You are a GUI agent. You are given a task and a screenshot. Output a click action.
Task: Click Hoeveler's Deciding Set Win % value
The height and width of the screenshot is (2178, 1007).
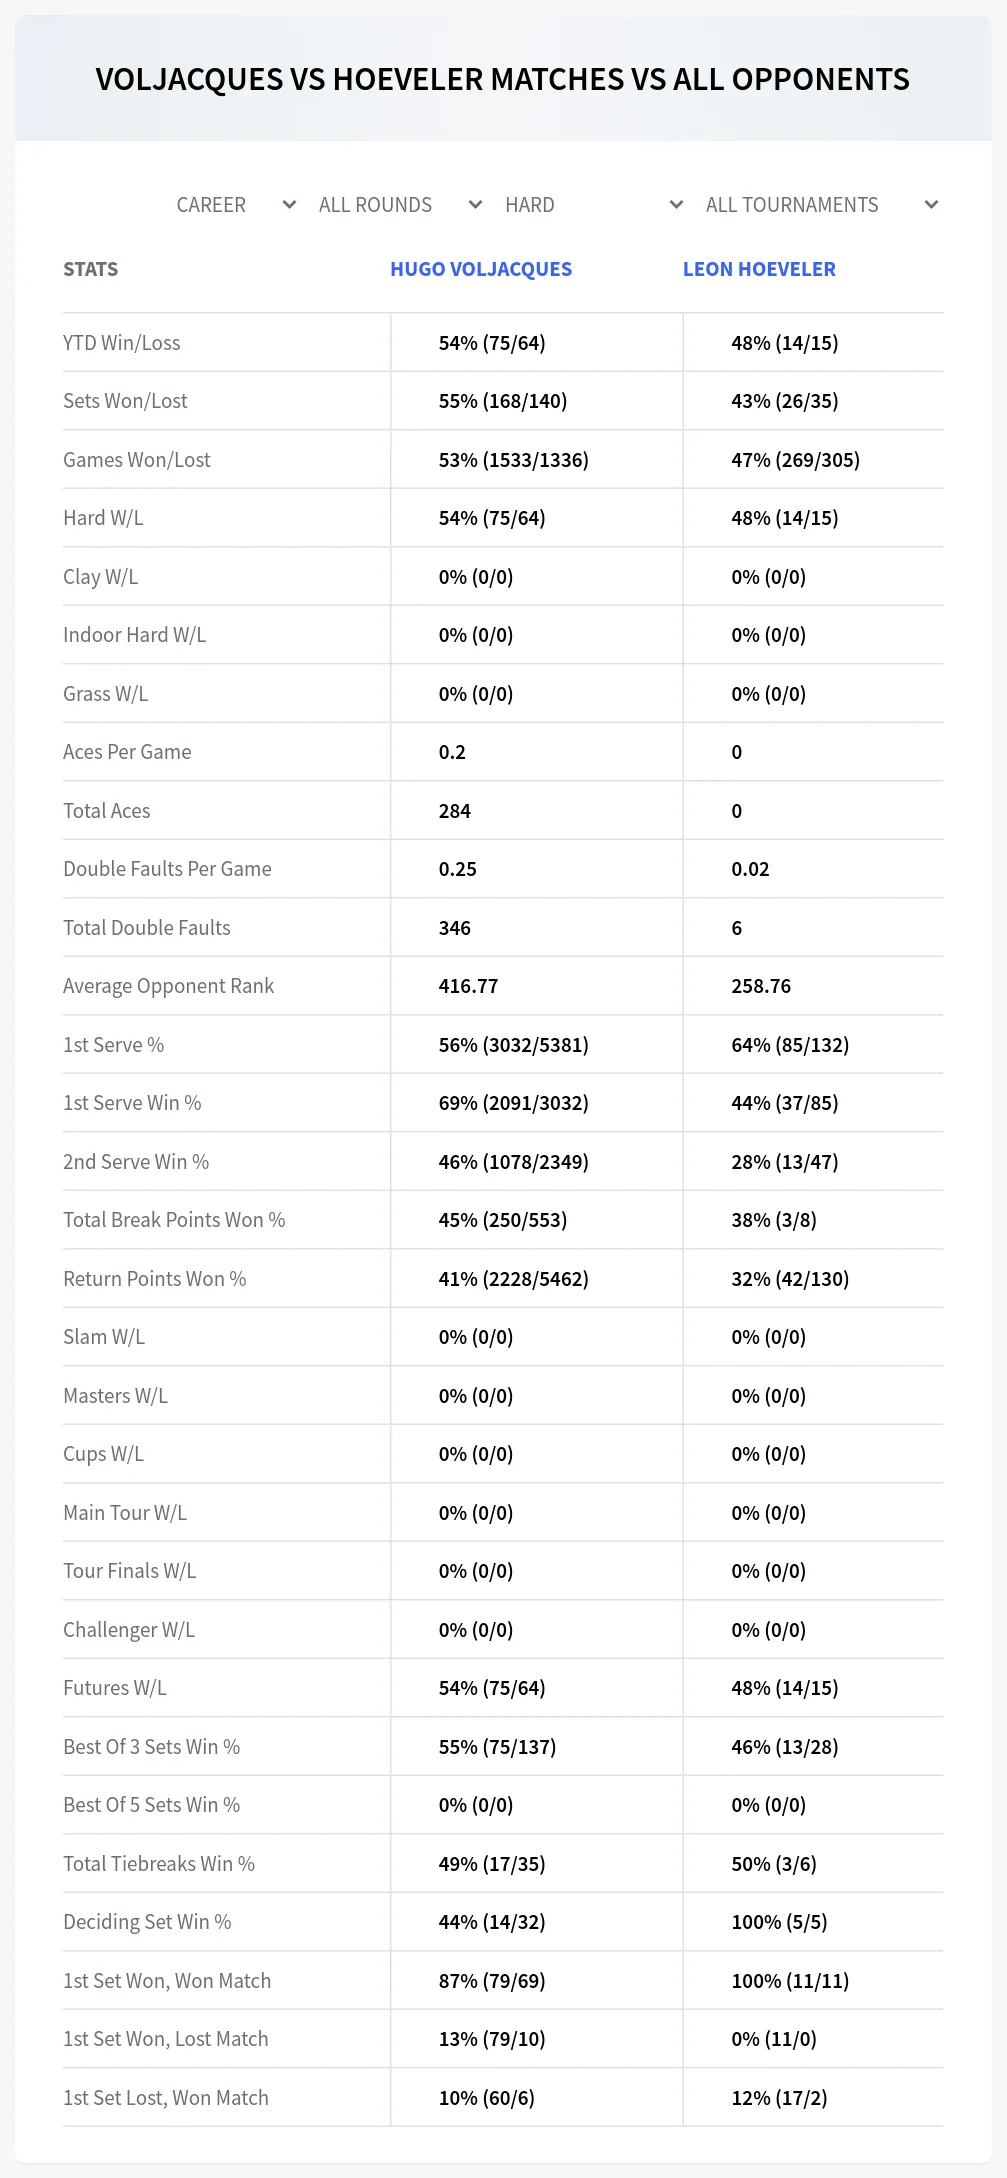[779, 1922]
